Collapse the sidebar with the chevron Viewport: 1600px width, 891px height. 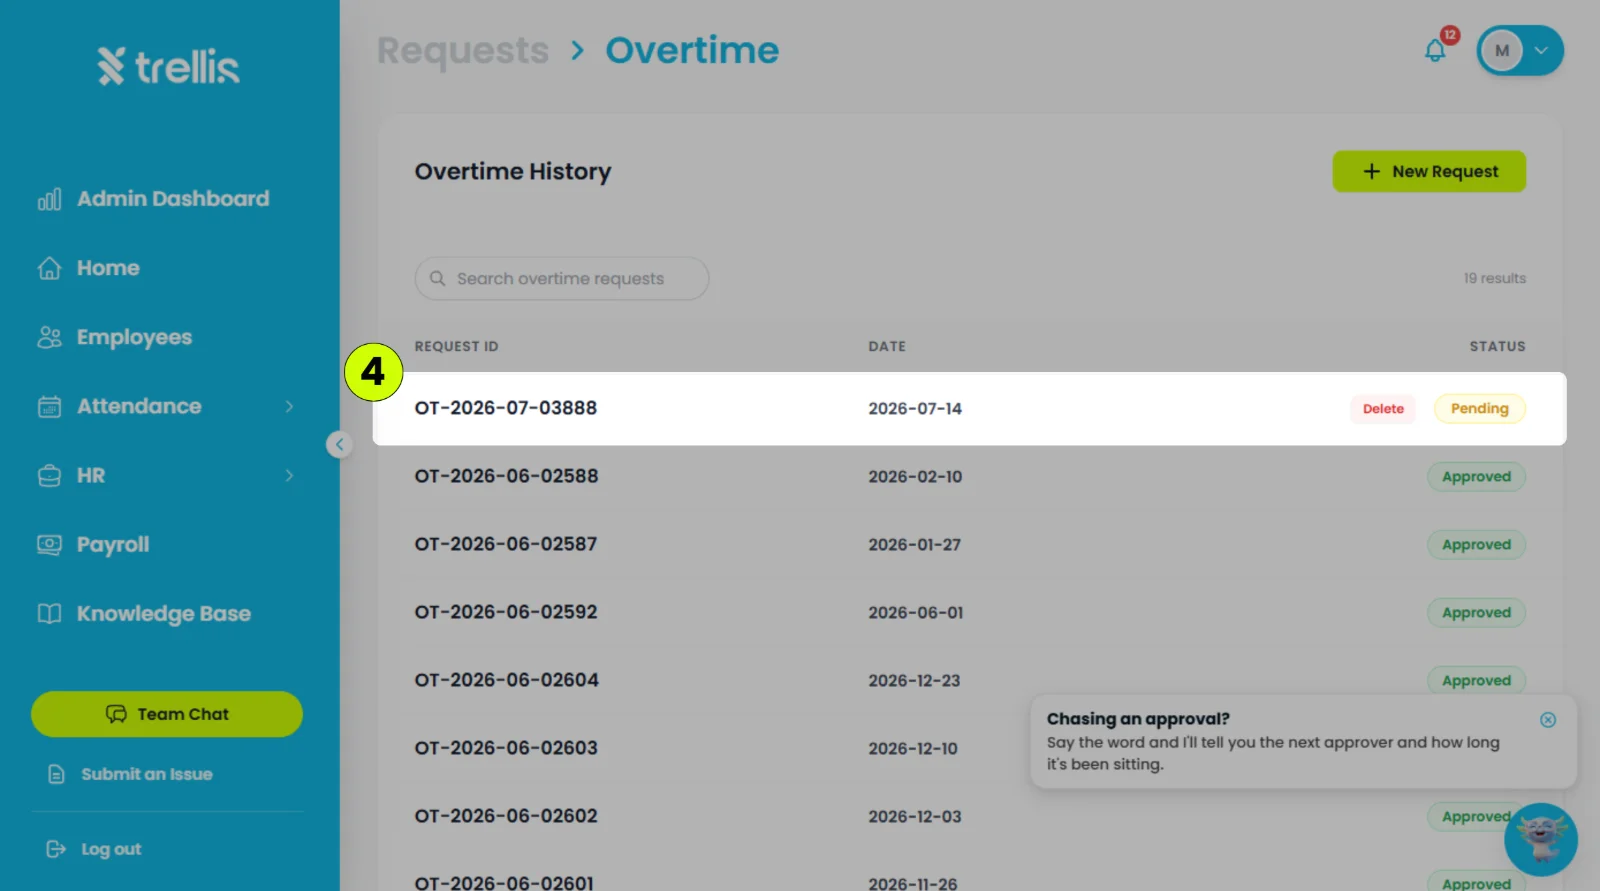[339, 444]
